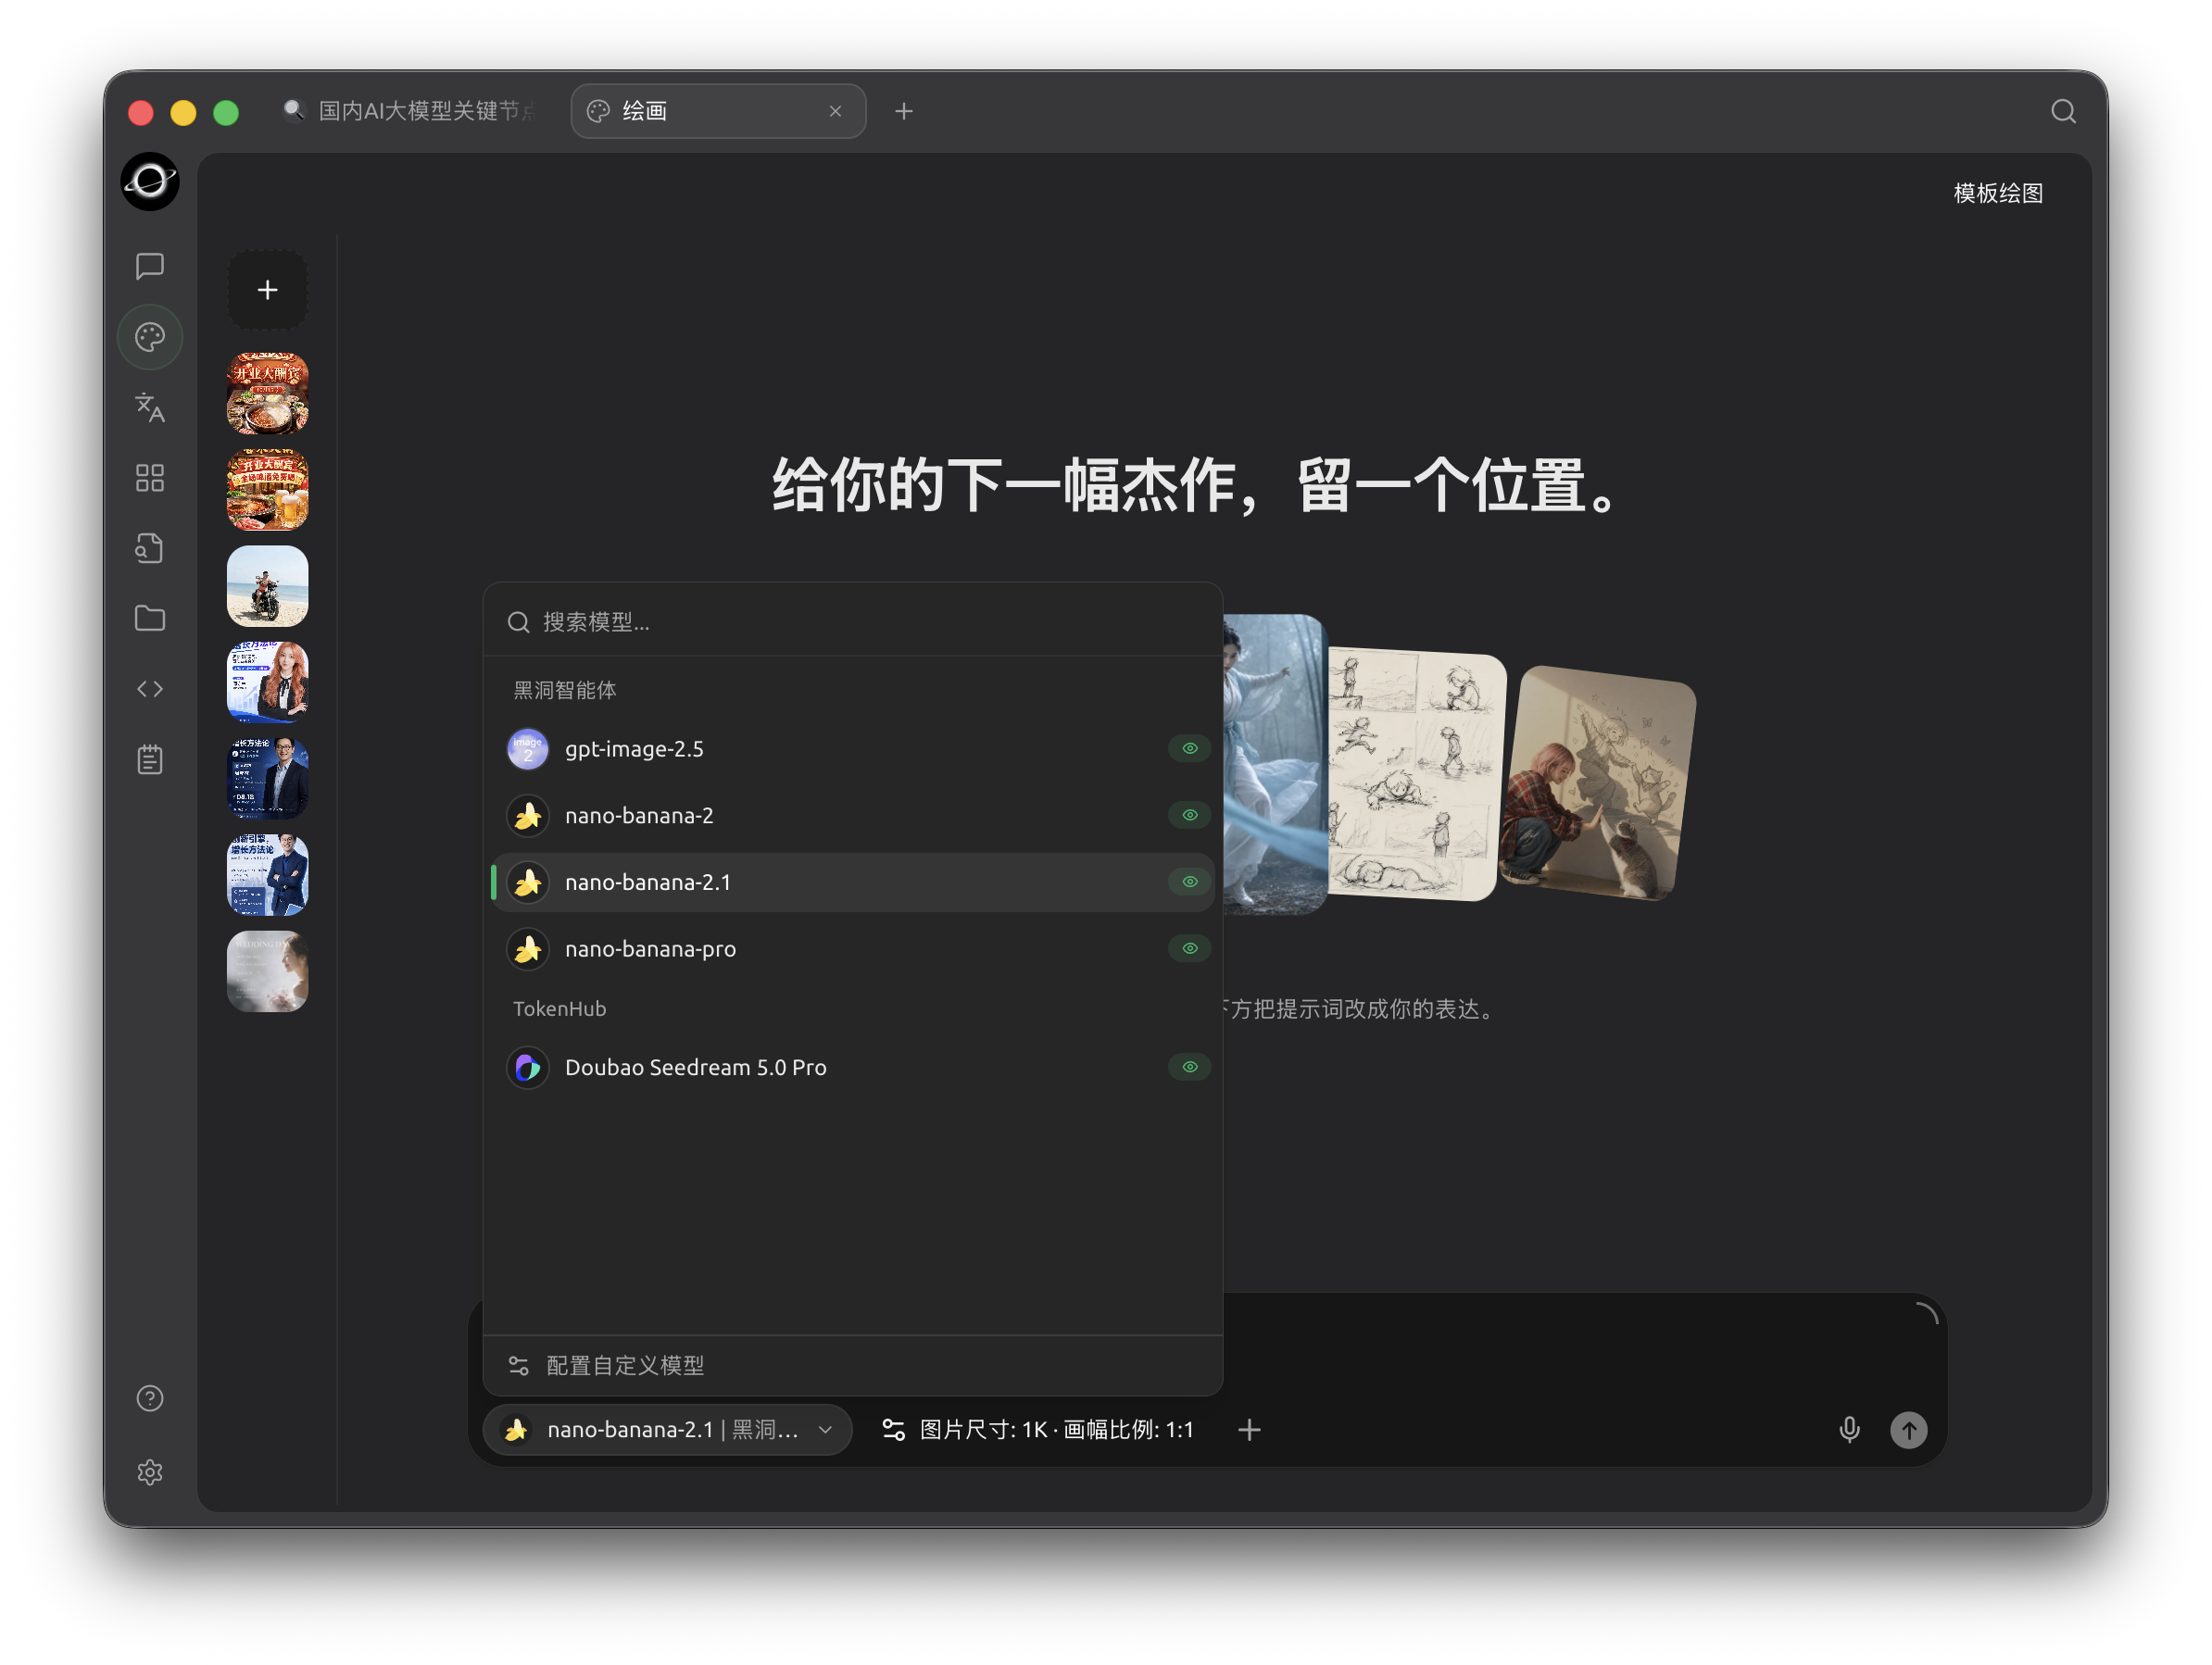Focus the 搜索模型 search field

tap(853, 622)
